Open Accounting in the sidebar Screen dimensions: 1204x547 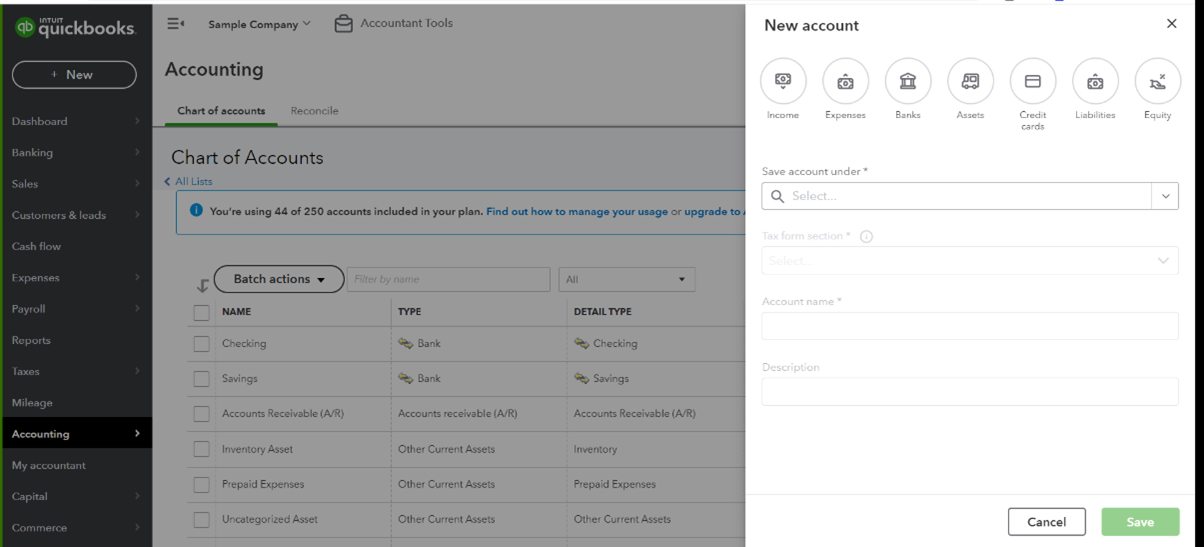(76, 434)
